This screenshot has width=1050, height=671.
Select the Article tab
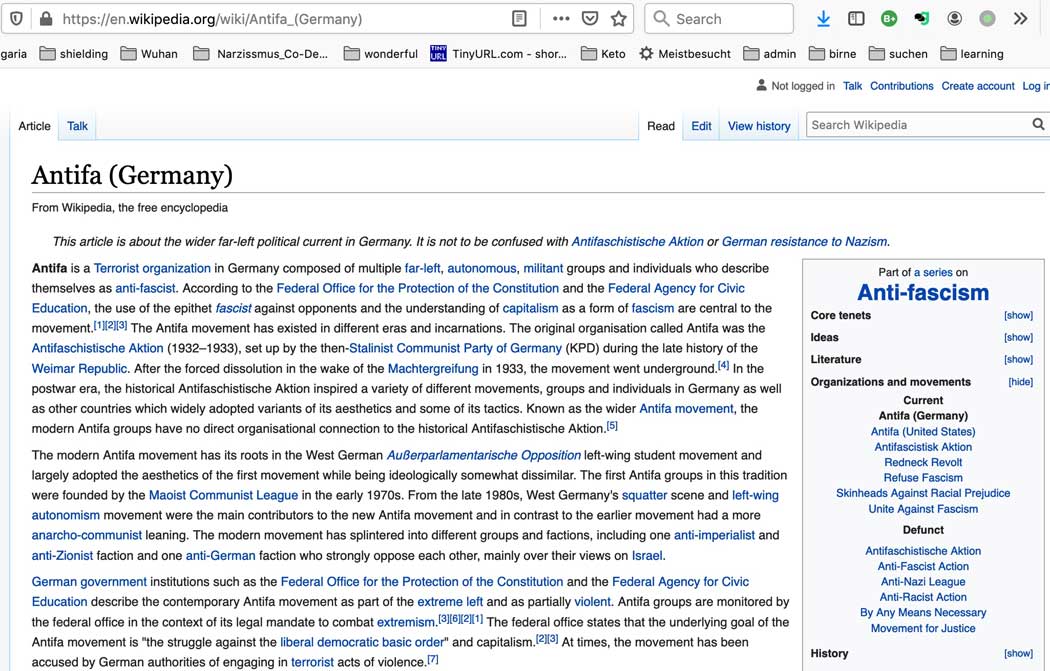[34, 126]
